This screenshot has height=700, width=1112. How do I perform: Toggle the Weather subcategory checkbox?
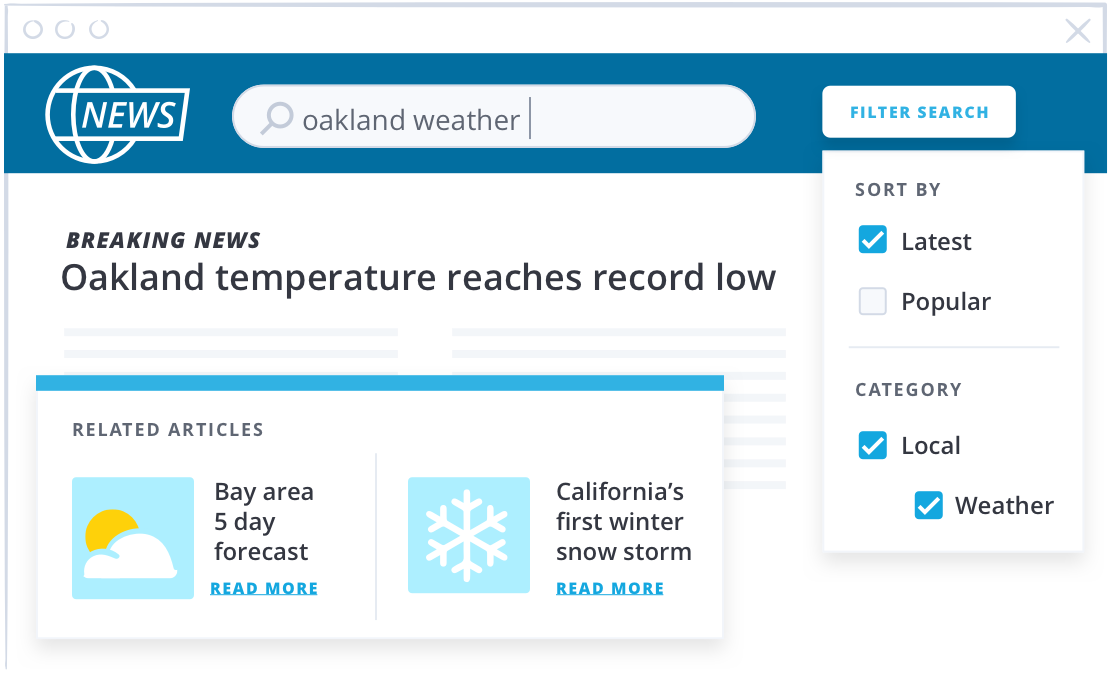[x=928, y=506]
